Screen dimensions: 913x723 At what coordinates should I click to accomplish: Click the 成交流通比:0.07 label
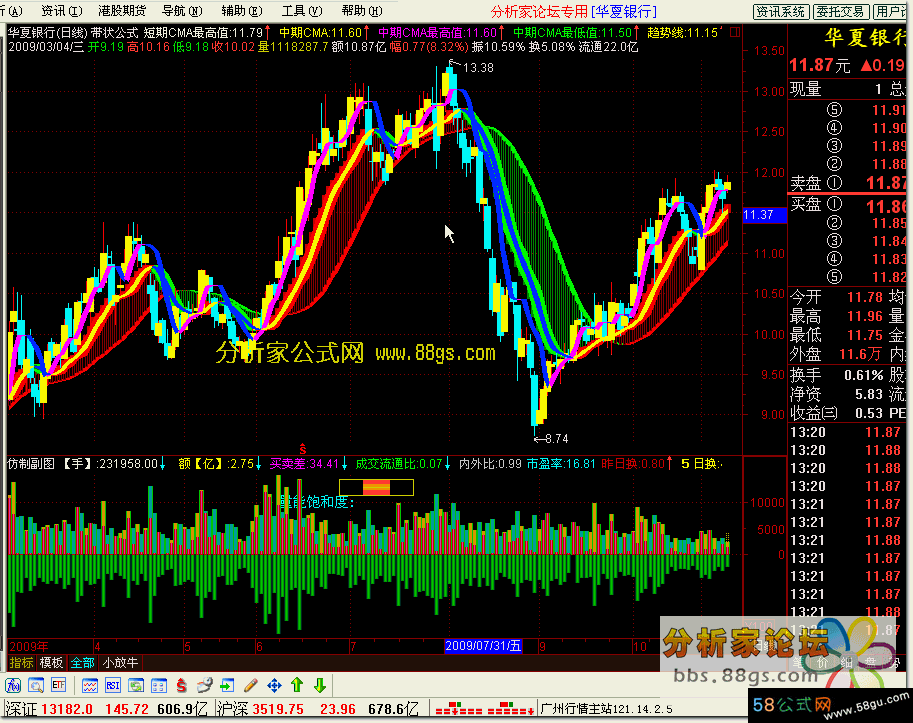pyautogui.click(x=399, y=463)
